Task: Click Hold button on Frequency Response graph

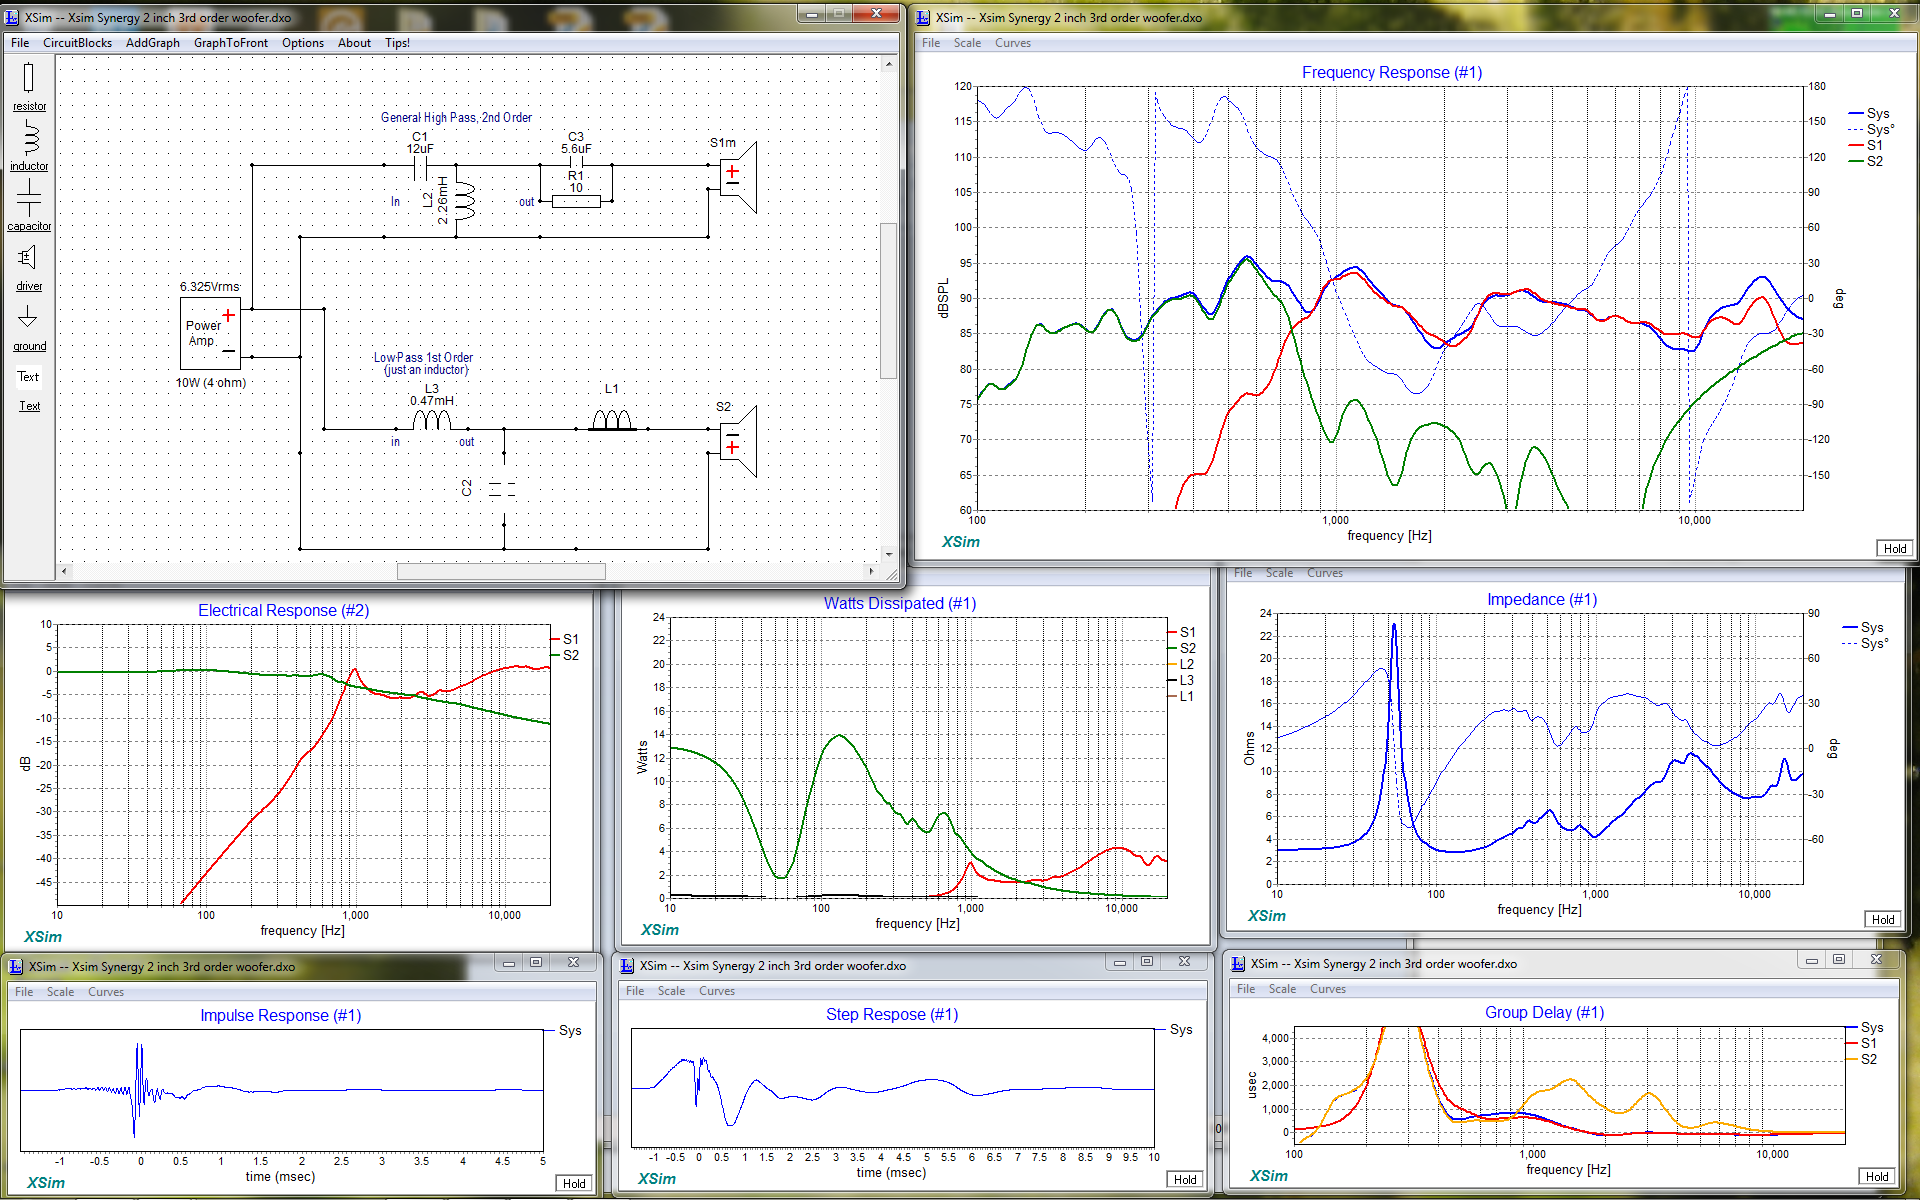Action: [1895, 548]
